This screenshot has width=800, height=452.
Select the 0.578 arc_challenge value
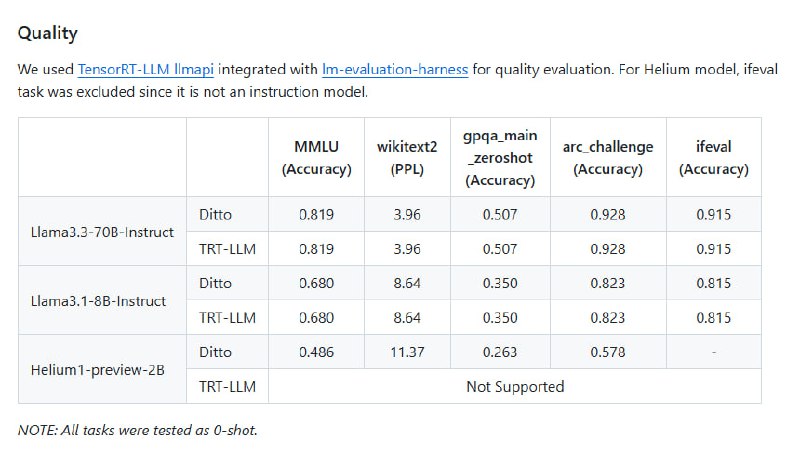[x=607, y=352]
